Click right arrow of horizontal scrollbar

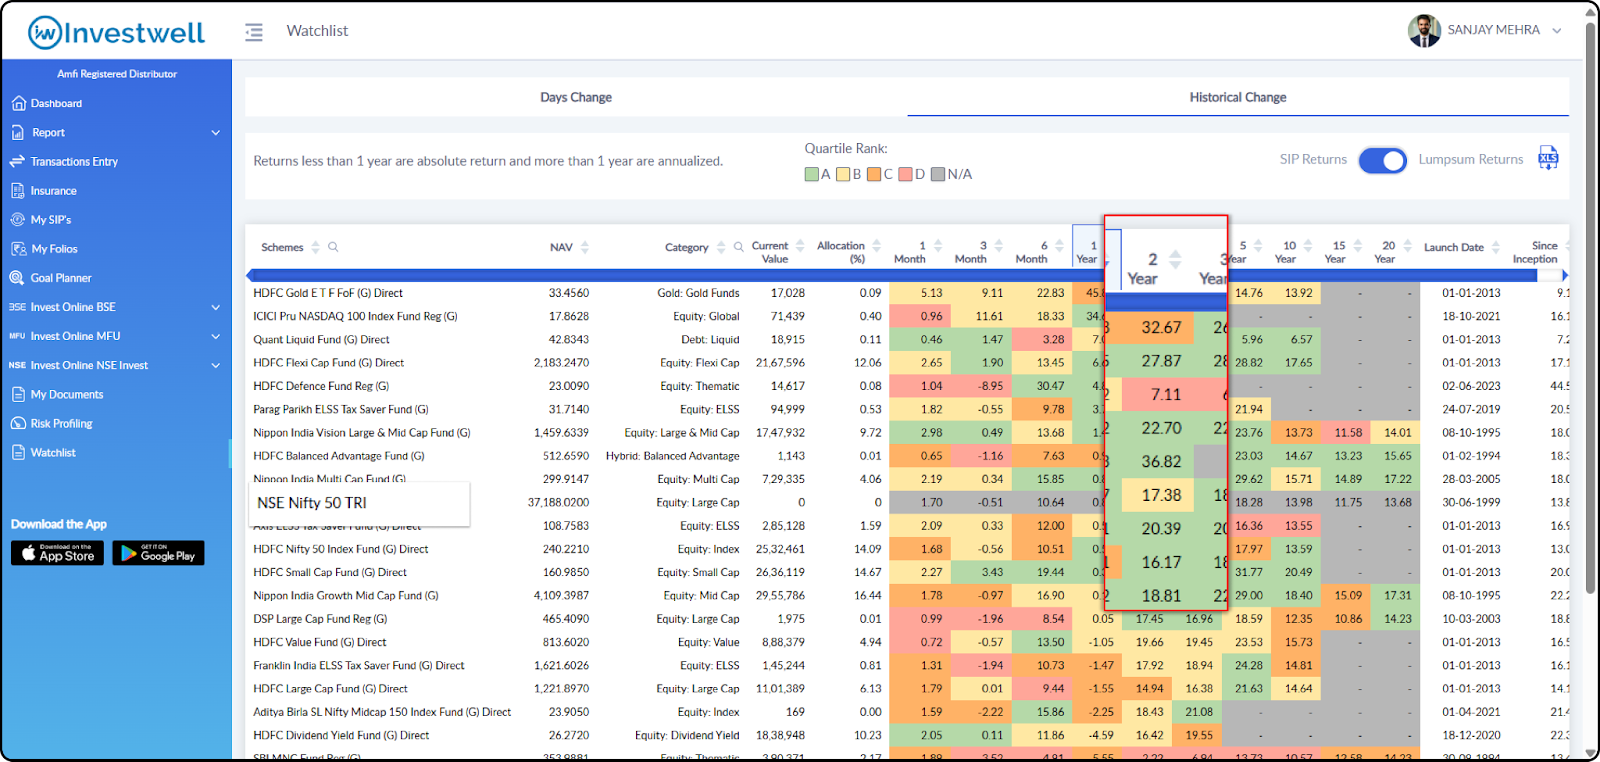pos(1564,275)
